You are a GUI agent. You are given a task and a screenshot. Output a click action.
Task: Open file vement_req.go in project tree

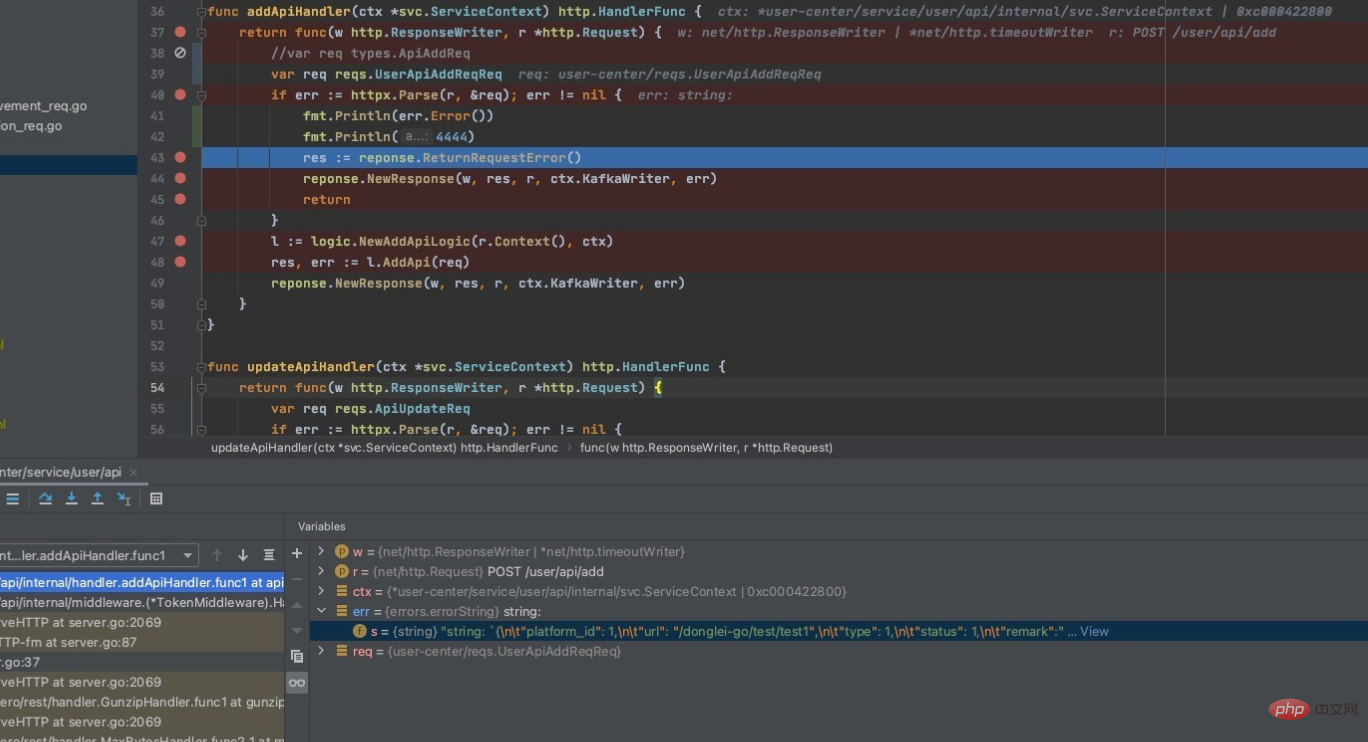pyautogui.click(x=44, y=106)
